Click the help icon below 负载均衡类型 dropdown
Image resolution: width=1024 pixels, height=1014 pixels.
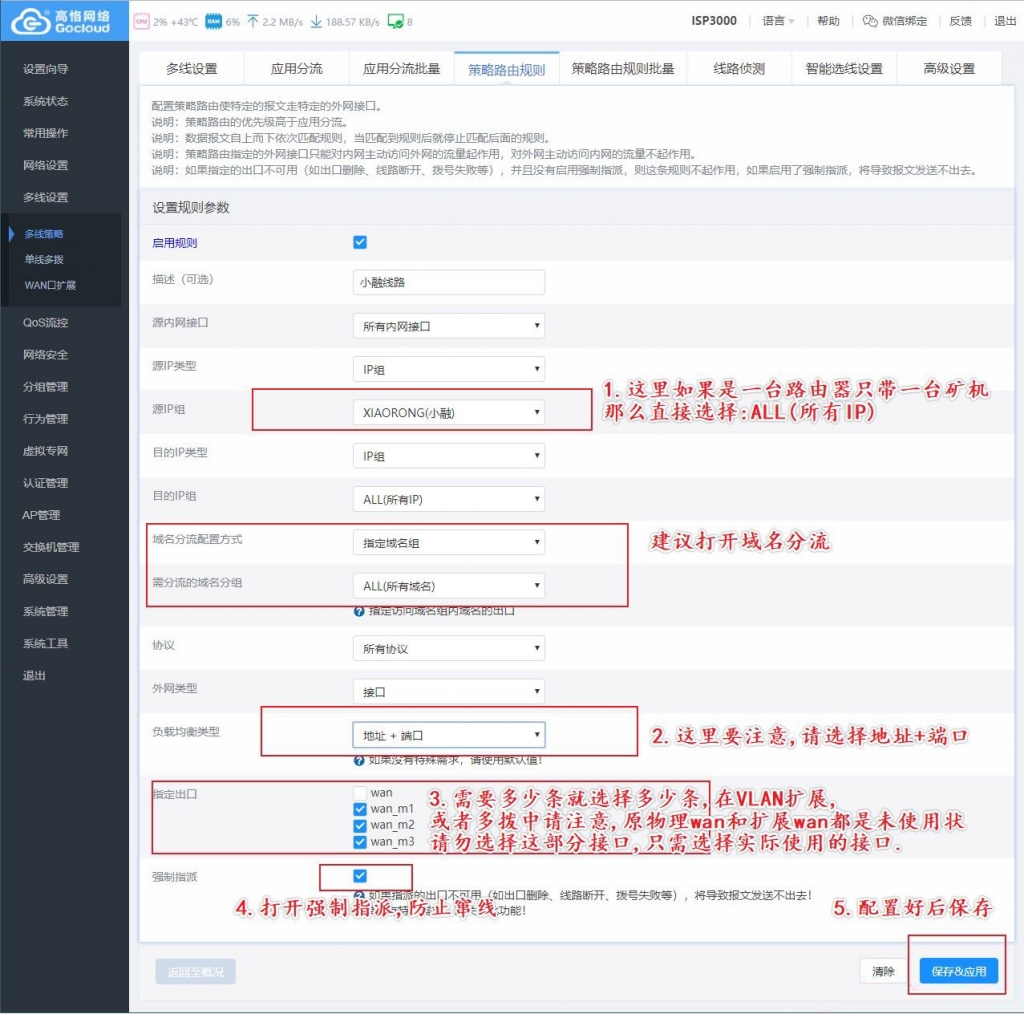[x=359, y=761]
